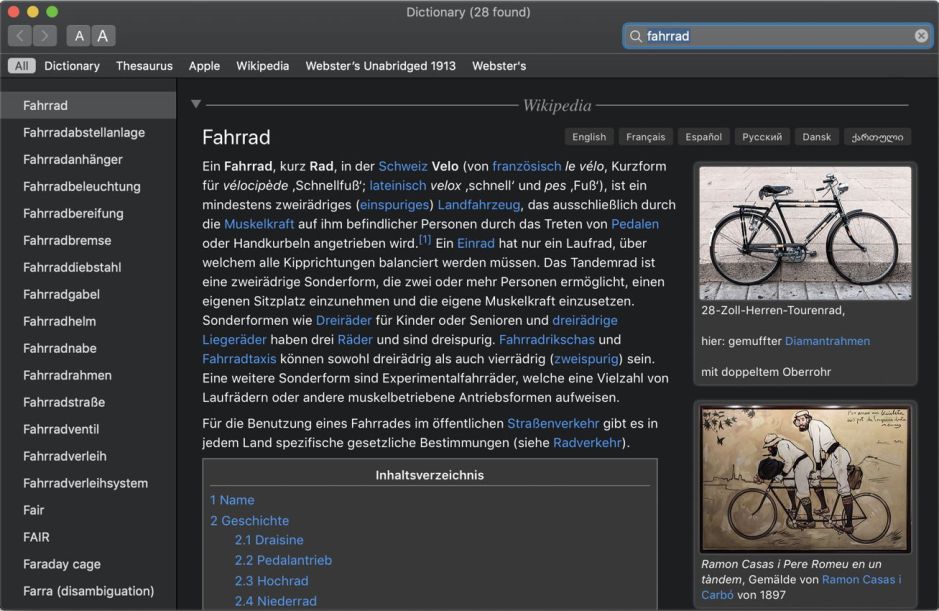The height and width of the screenshot is (611, 939).
Task: Switch to the Thesaurus tab
Action: pos(143,66)
